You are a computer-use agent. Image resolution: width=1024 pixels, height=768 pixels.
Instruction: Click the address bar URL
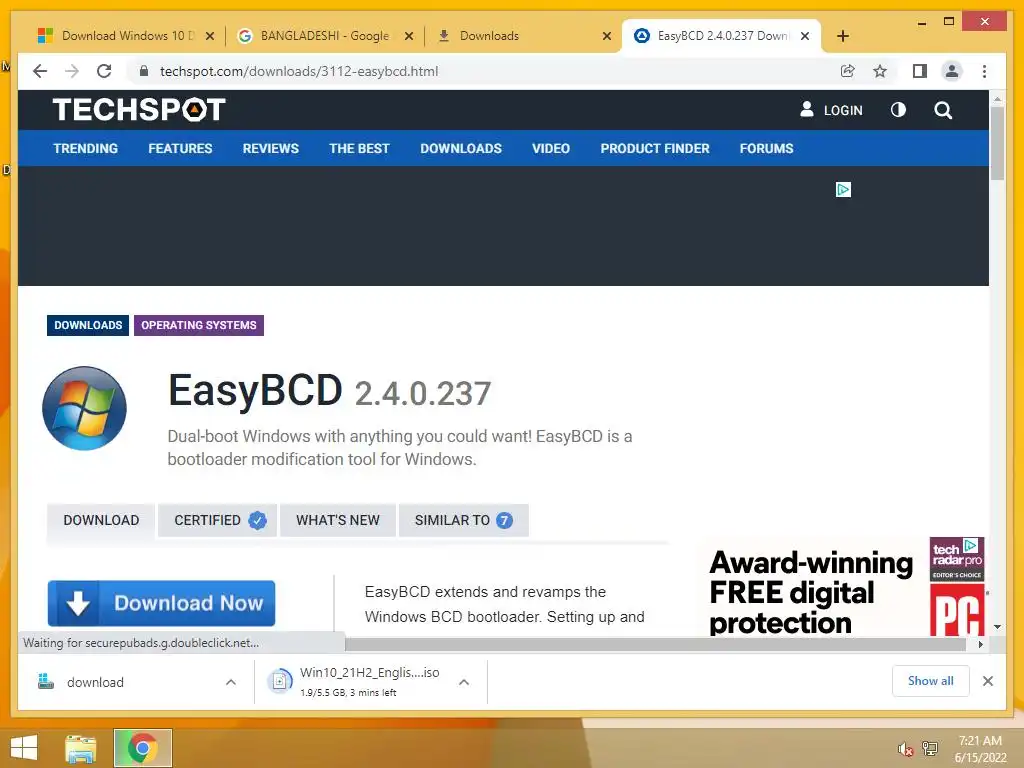click(x=298, y=71)
